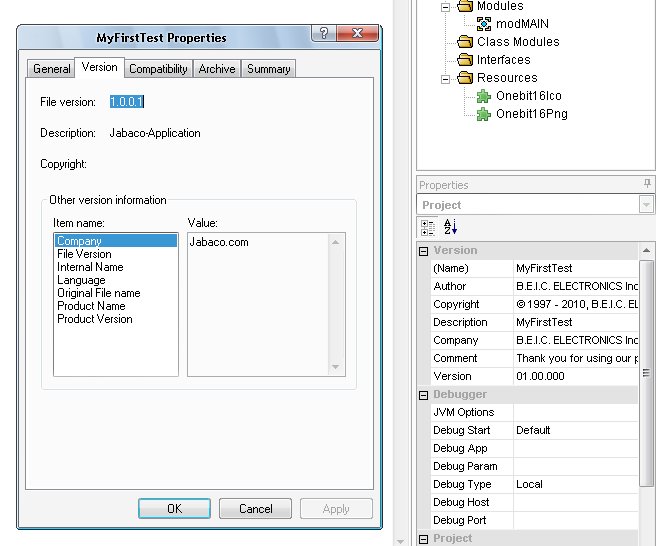This screenshot has width=656, height=546.
Task: Click the Cancel button
Action: (x=255, y=508)
